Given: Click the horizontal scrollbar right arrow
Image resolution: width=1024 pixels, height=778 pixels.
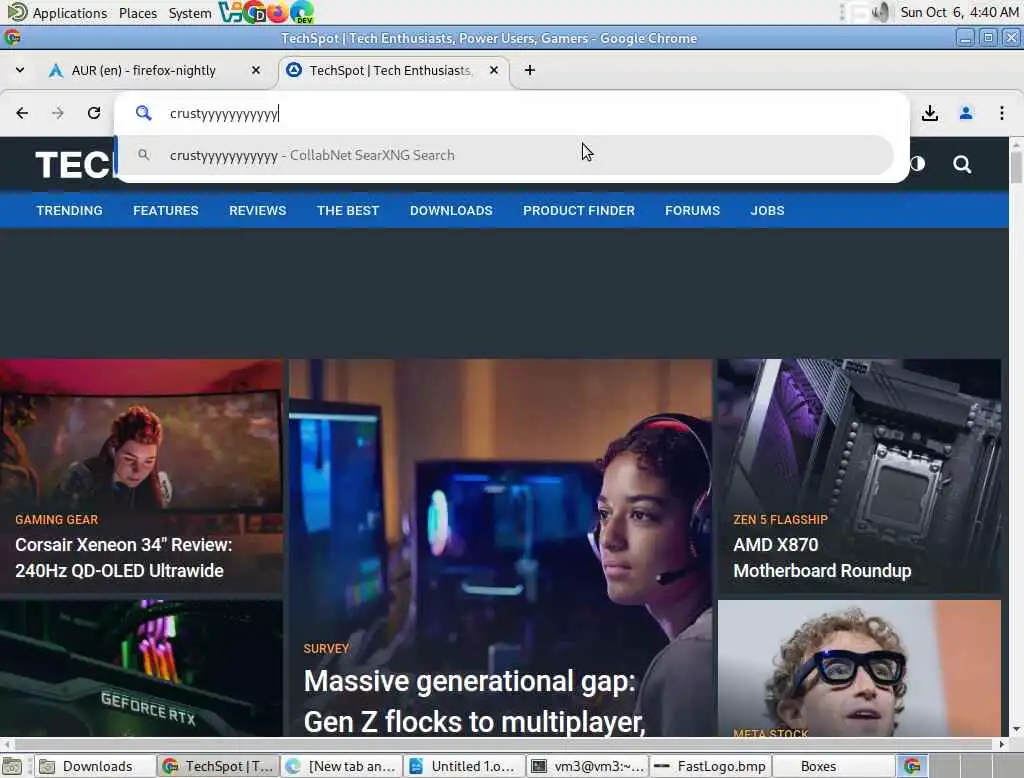Looking at the screenshot, I should (x=1002, y=744).
